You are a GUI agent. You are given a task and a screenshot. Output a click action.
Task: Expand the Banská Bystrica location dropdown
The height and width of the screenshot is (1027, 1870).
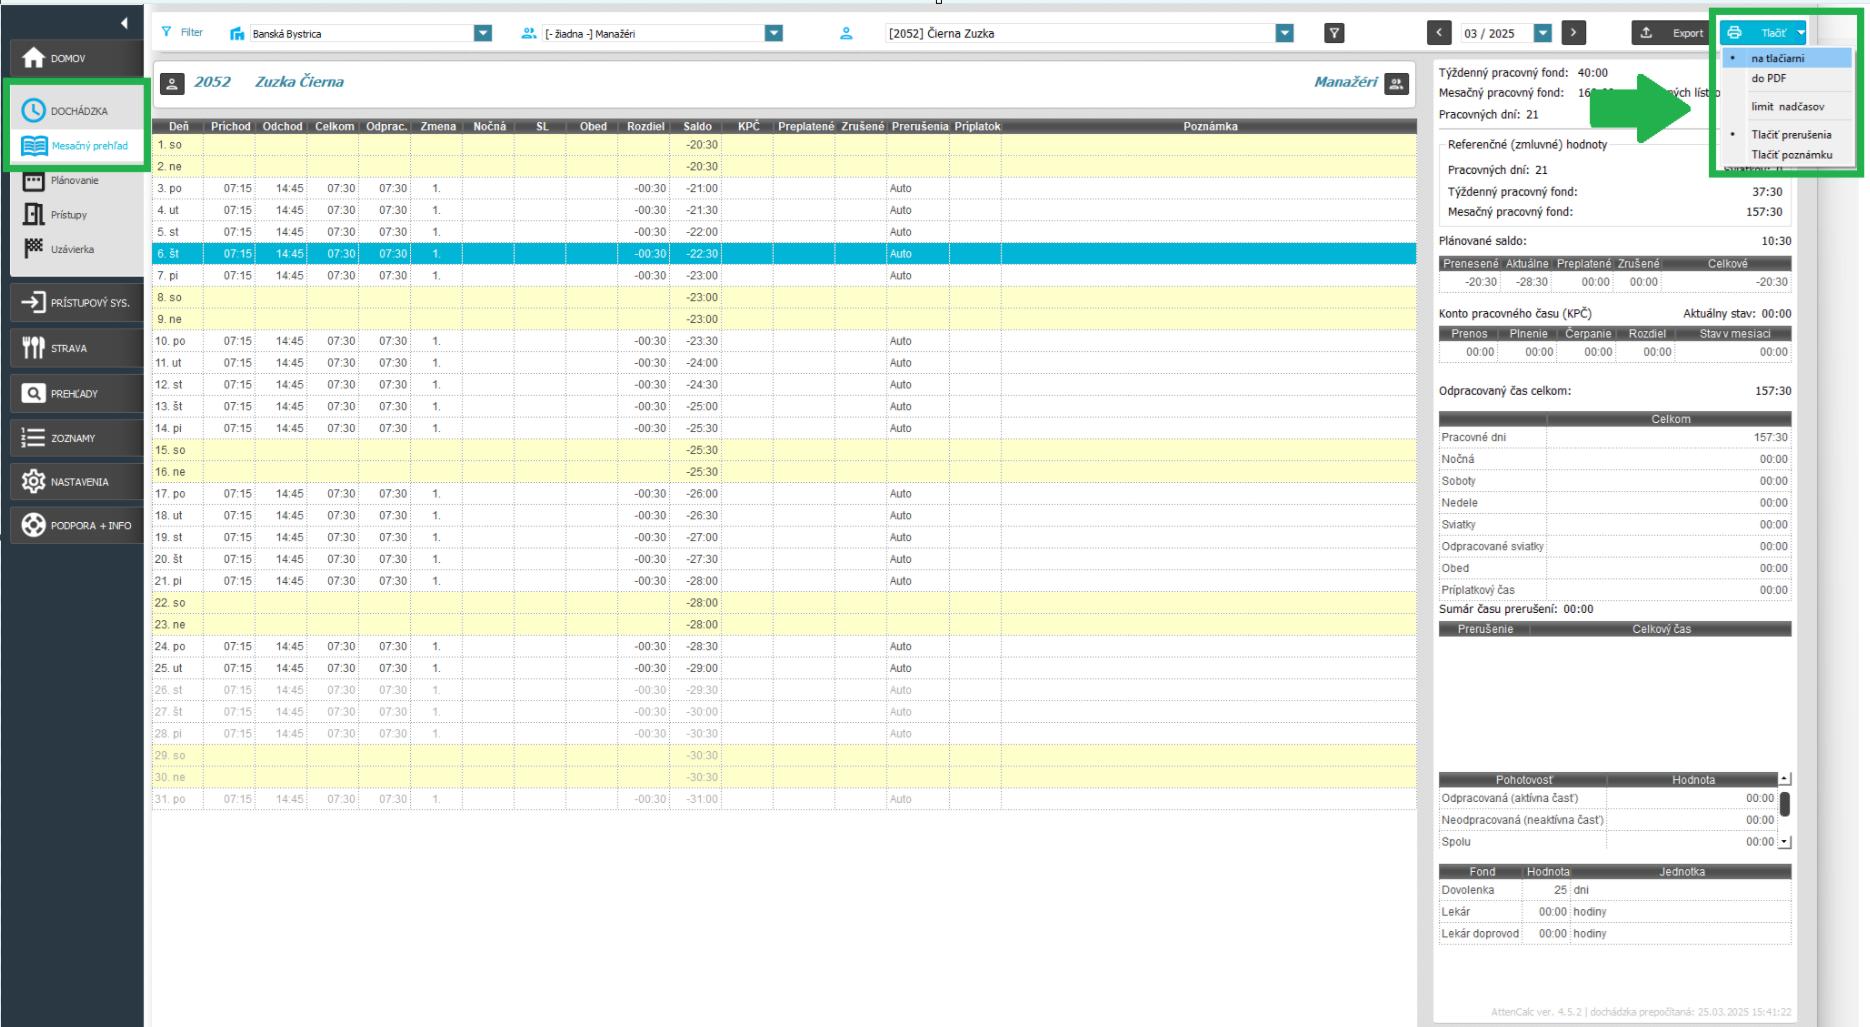pos(483,33)
